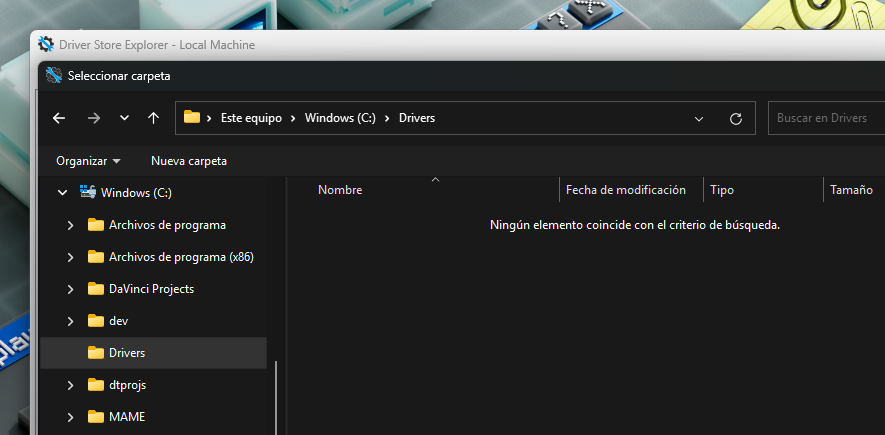The width and height of the screenshot is (885, 435).
Task: Click the Windows (C:) drive icon
Action: point(88,192)
